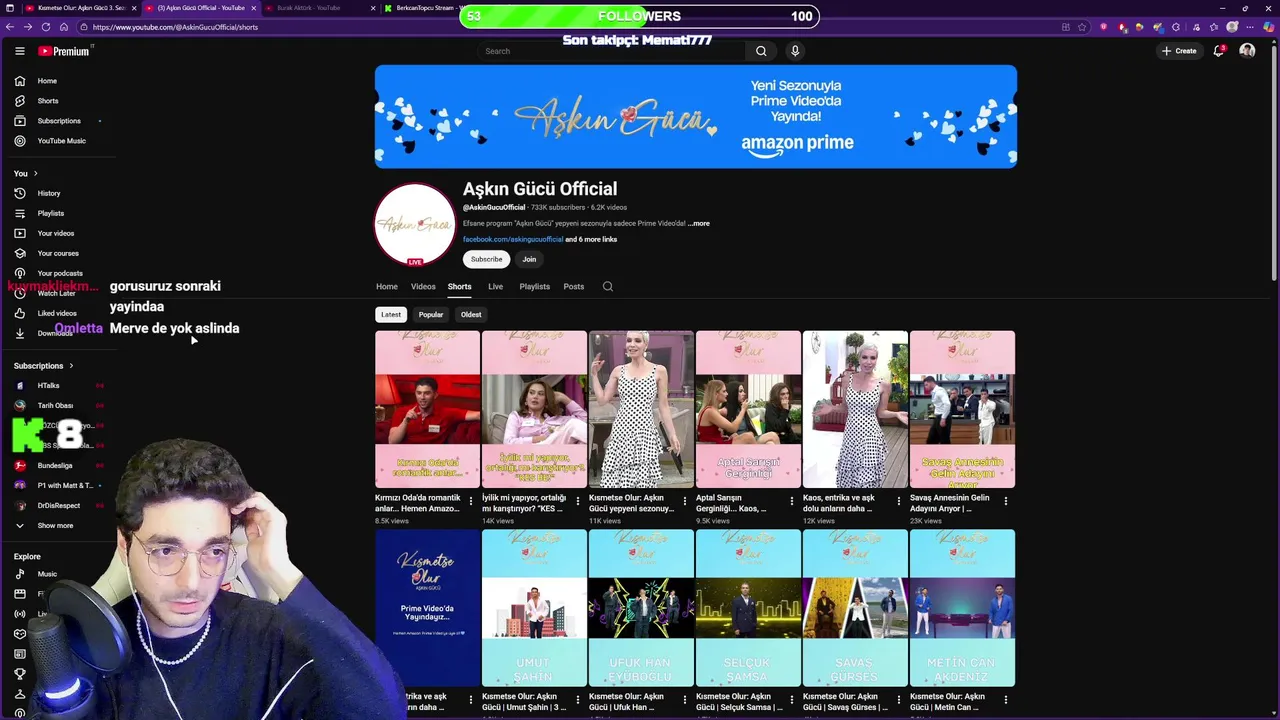Open the notifications bell
The height and width of the screenshot is (720, 1280).
pos(1219,51)
